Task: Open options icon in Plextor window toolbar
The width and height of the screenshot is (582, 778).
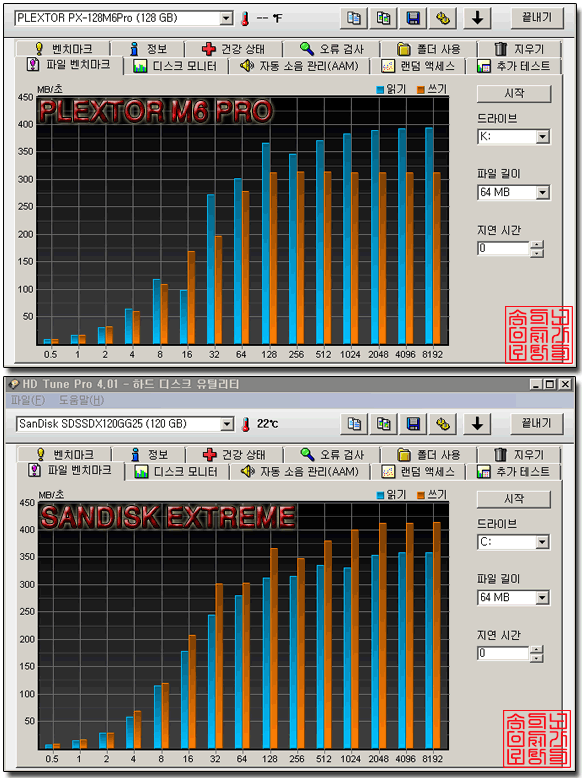Action: tap(443, 18)
